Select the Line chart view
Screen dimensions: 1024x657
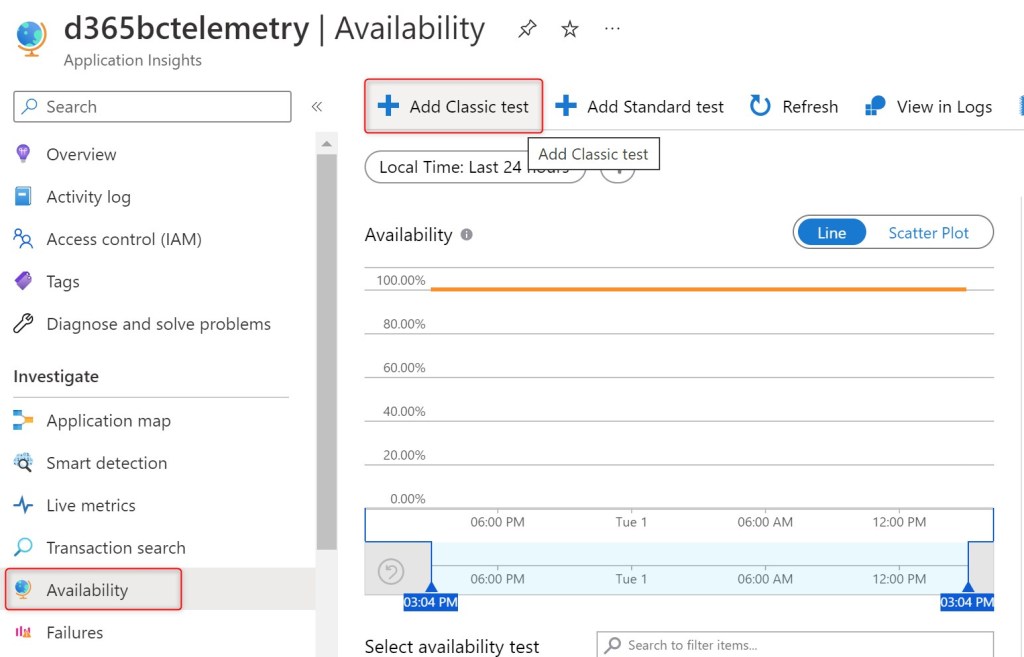[x=831, y=233]
